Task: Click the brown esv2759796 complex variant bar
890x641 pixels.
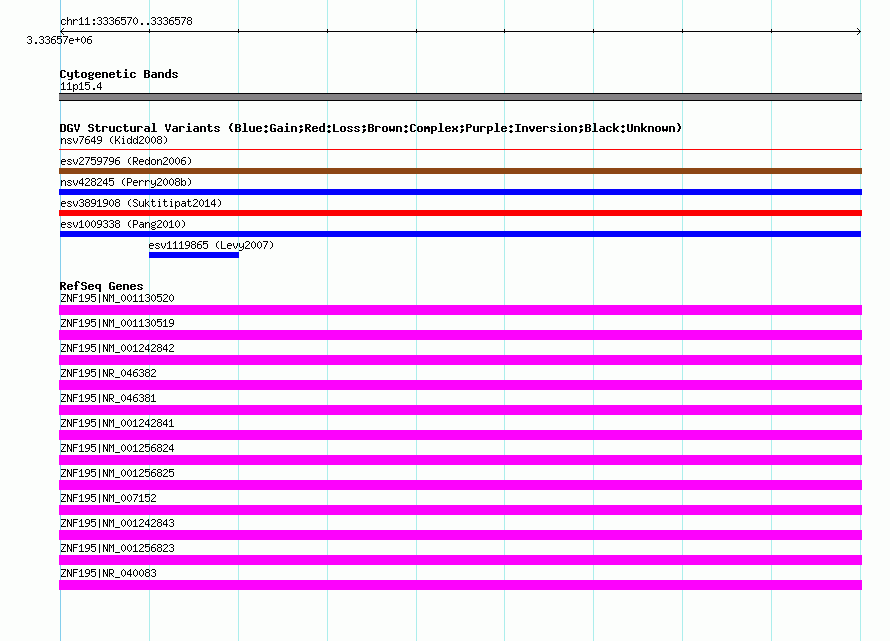Action: [460, 171]
